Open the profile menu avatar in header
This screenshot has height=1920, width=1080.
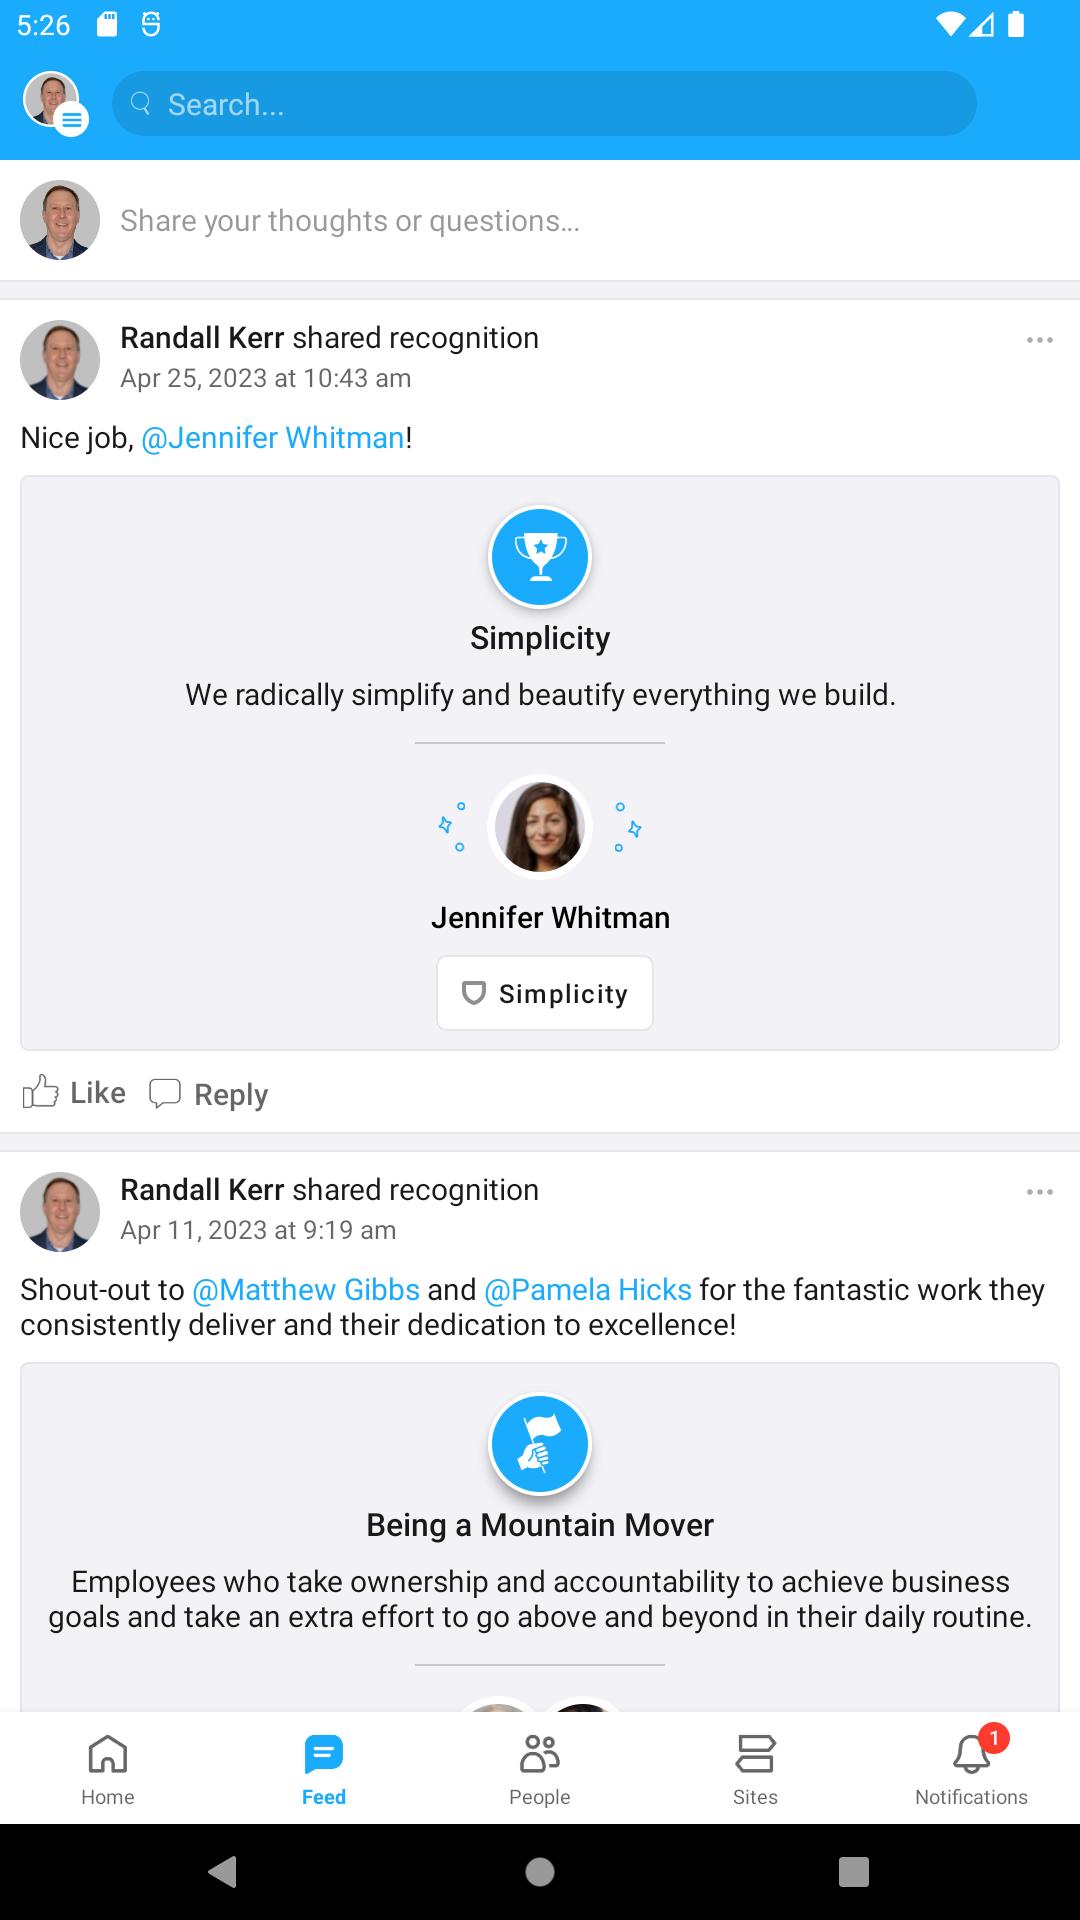[55, 103]
